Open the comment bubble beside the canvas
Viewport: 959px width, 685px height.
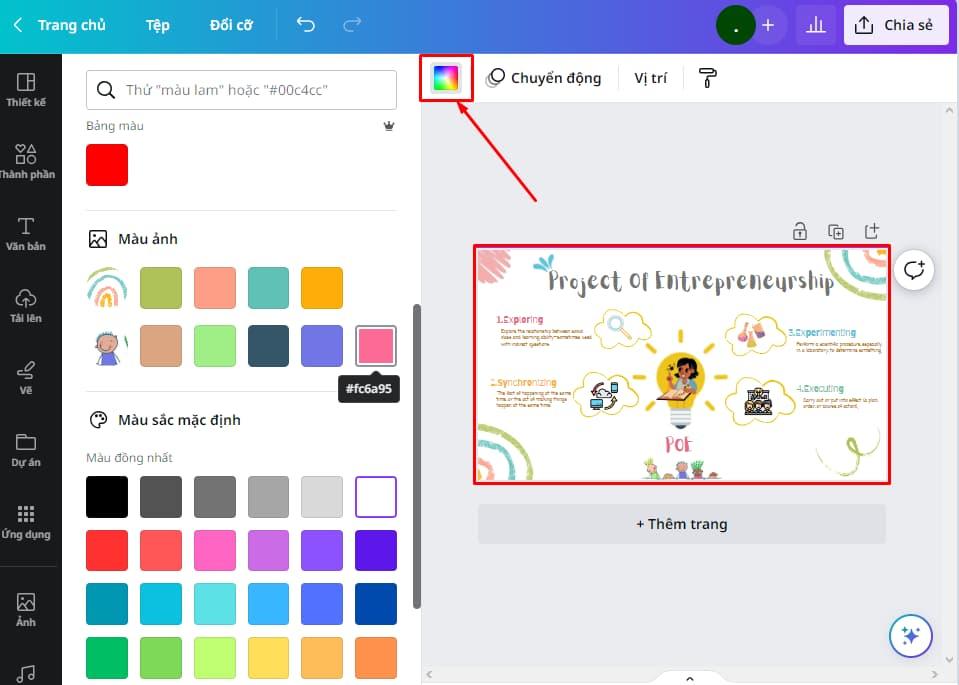[x=913, y=269]
